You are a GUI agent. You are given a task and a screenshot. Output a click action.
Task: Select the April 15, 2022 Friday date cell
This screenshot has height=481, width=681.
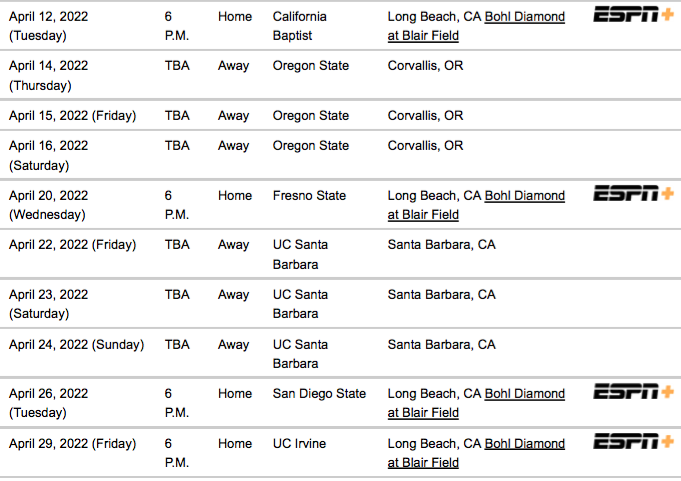(x=73, y=115)
